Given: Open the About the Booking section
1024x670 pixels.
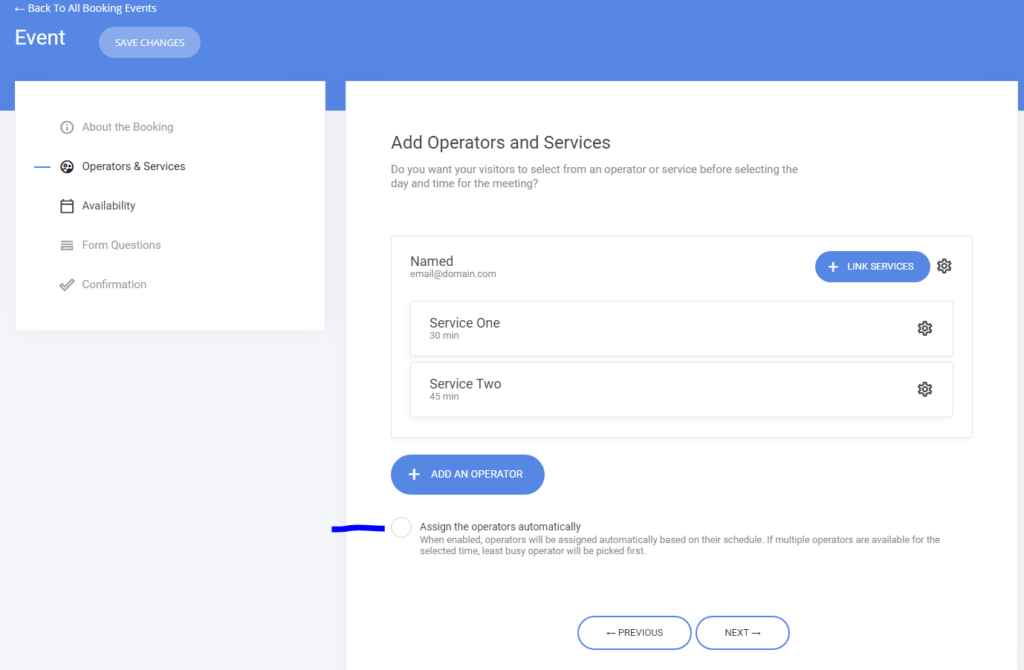Looking at the screenshot, I should pyautogui.click(x=127, y=127).
